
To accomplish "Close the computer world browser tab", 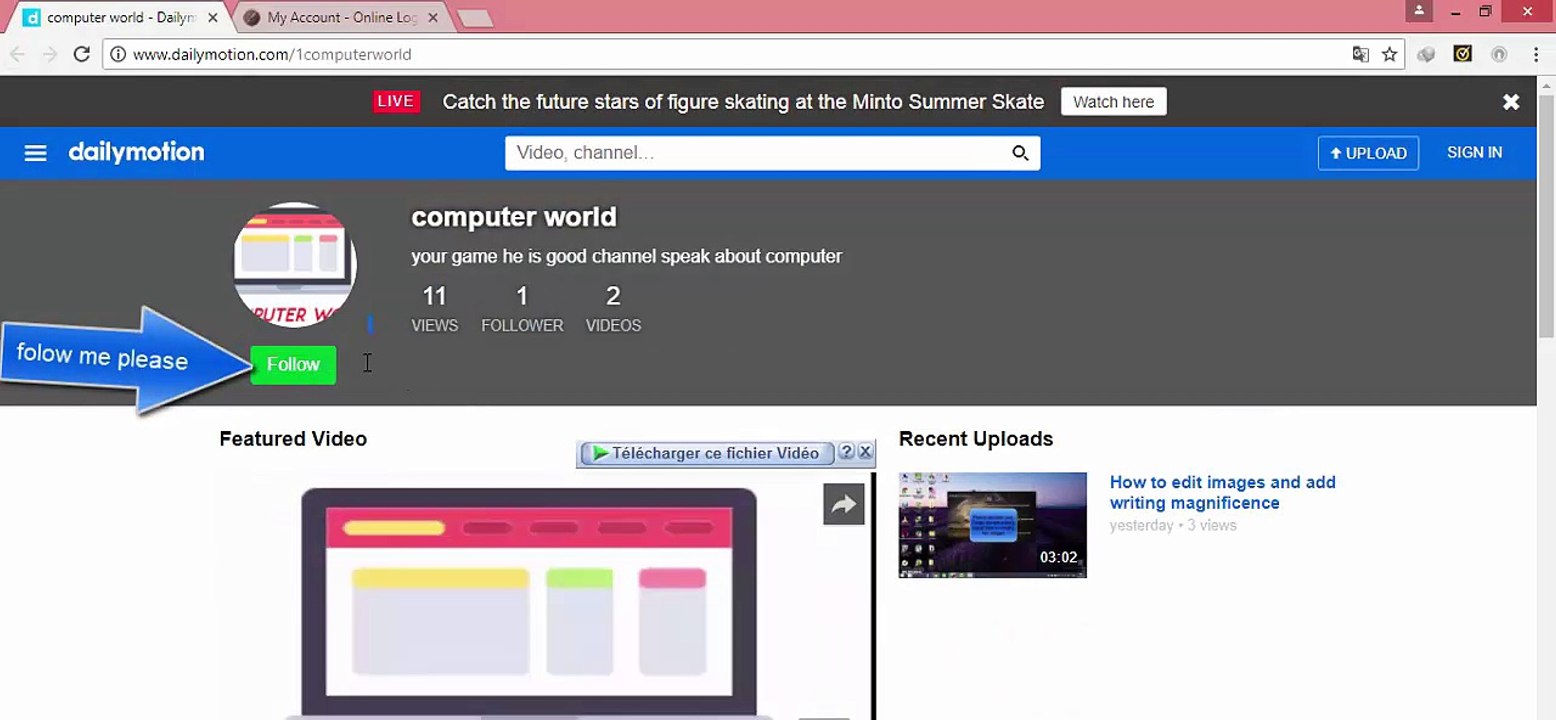I will click(213, 18).
